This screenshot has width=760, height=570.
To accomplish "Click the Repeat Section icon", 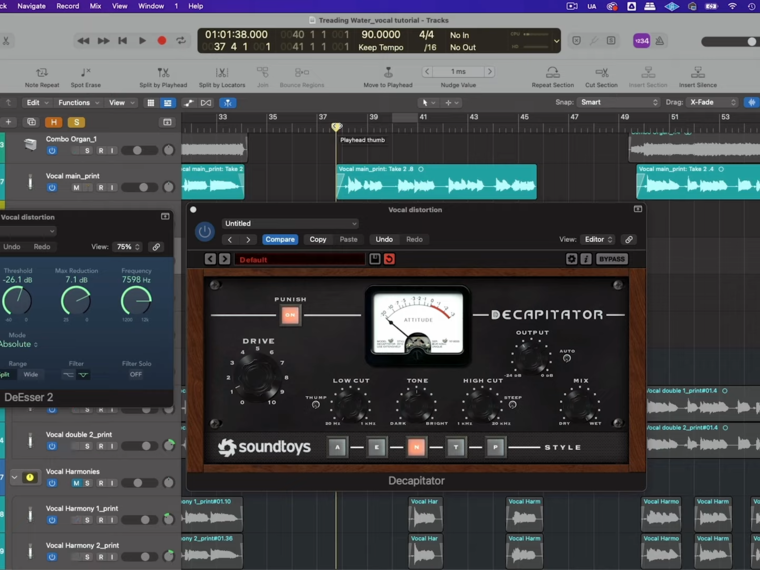I will [552, 73].
